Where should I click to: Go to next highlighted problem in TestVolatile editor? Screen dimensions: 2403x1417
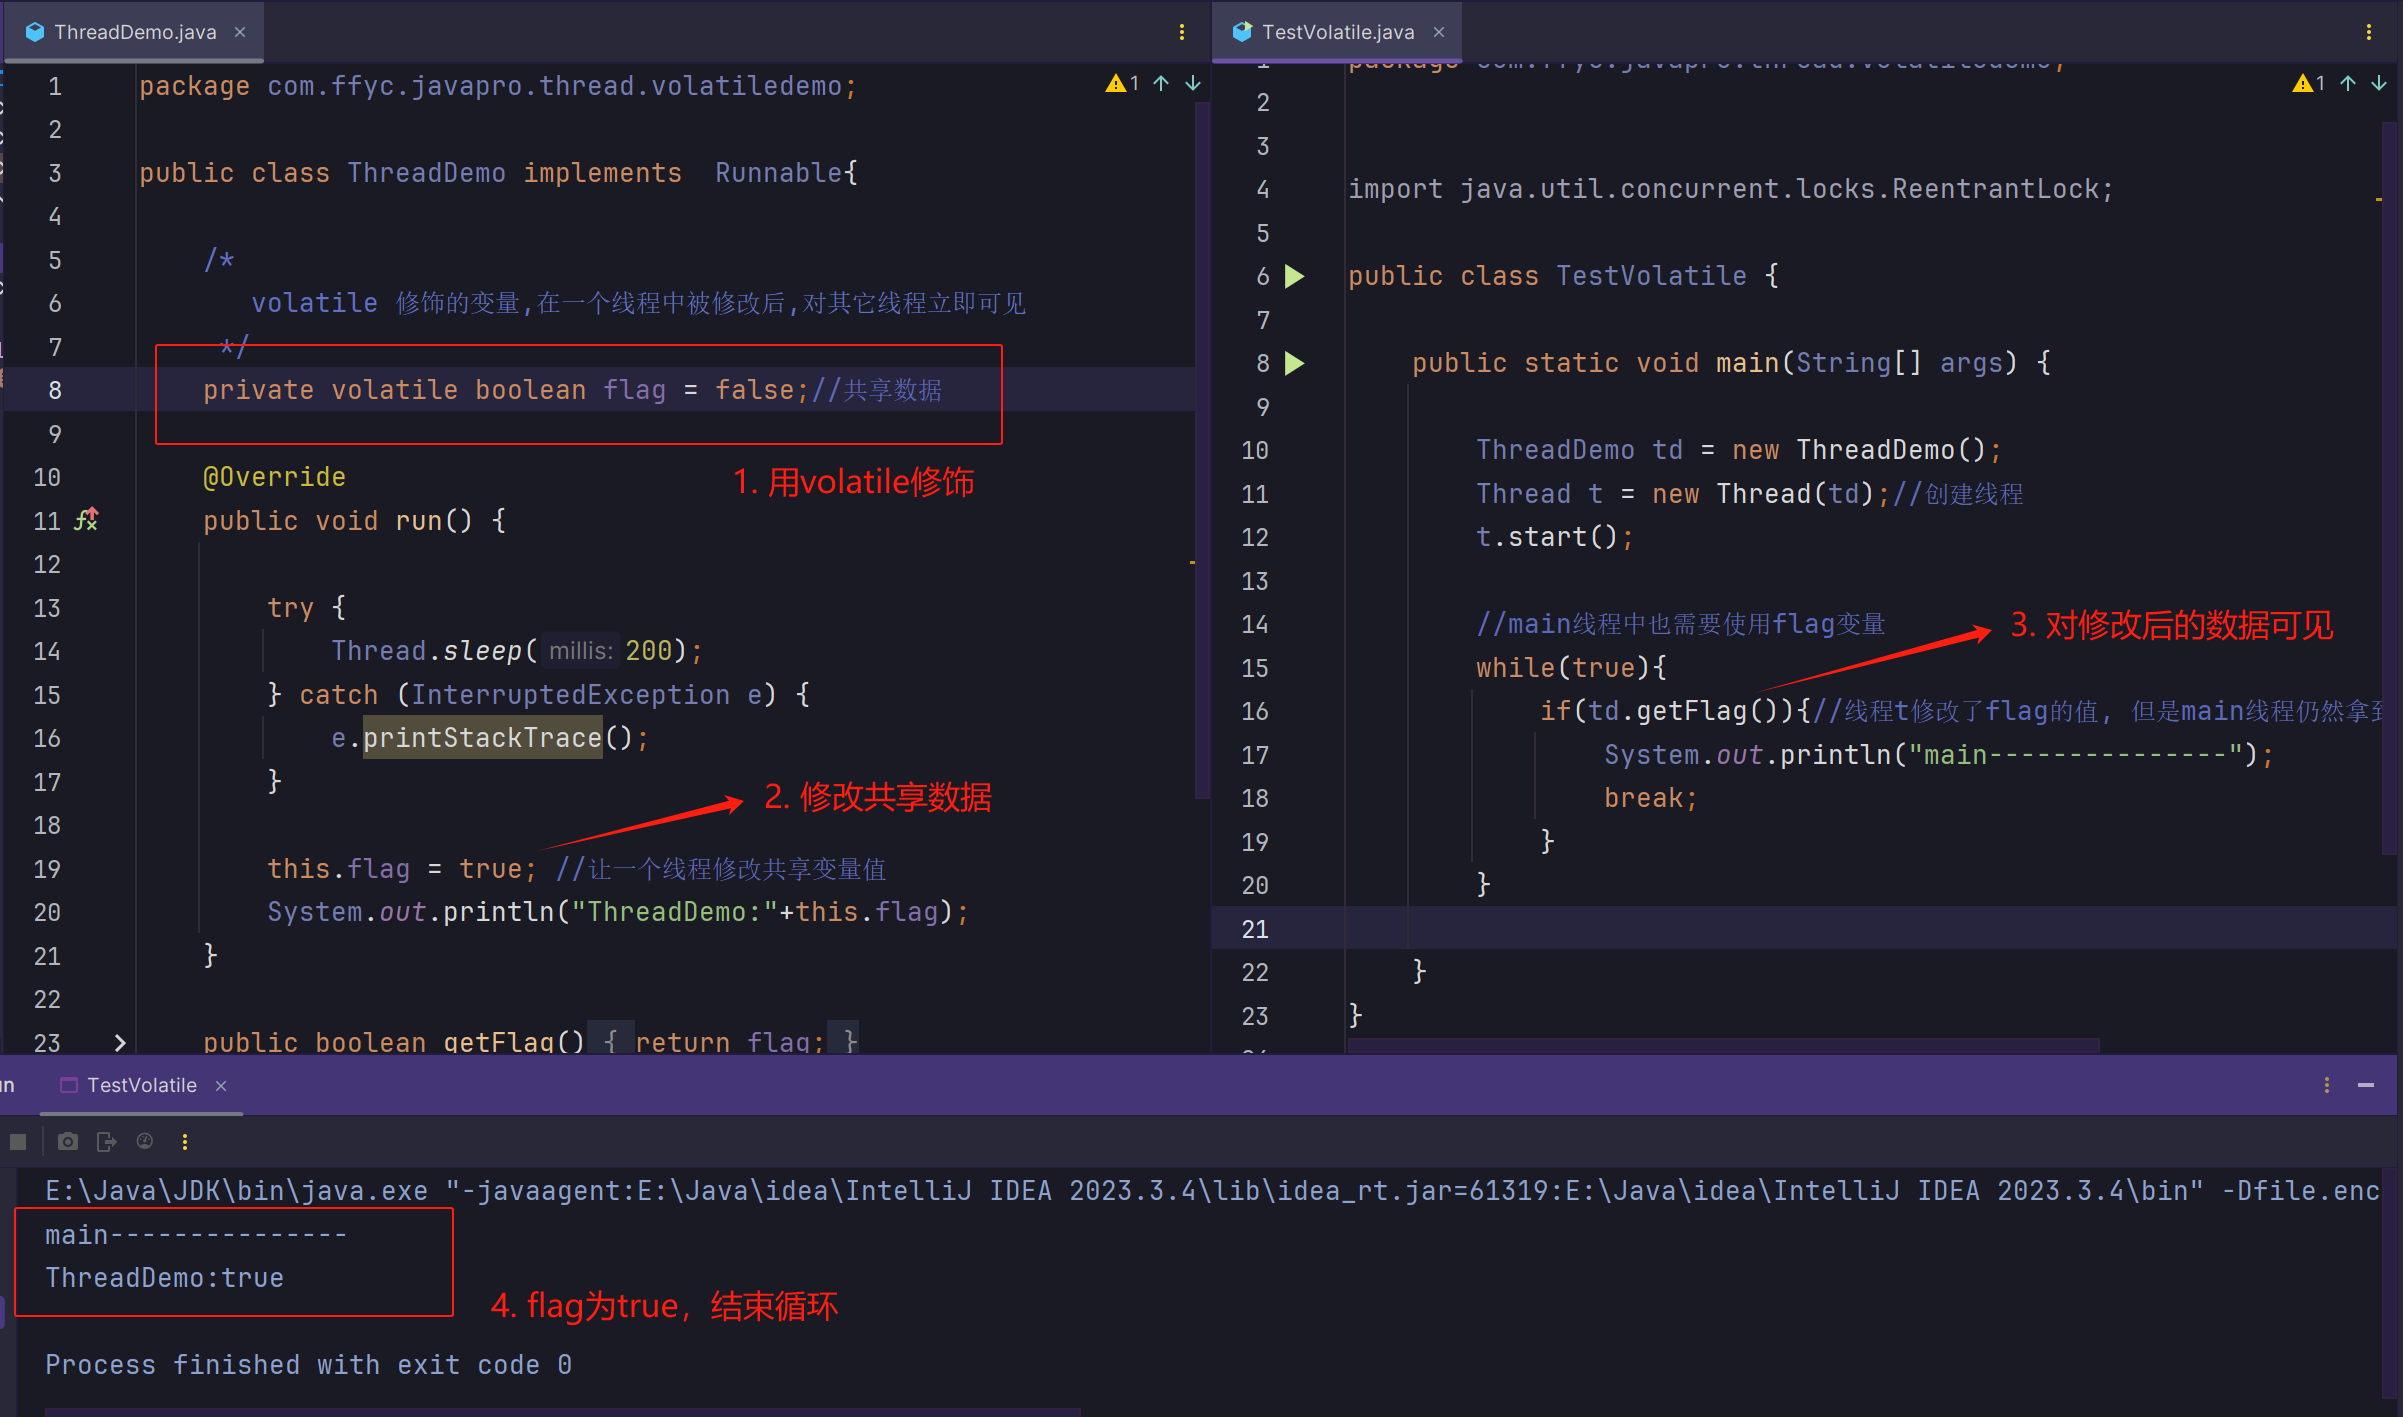[x=2379, y=84]
